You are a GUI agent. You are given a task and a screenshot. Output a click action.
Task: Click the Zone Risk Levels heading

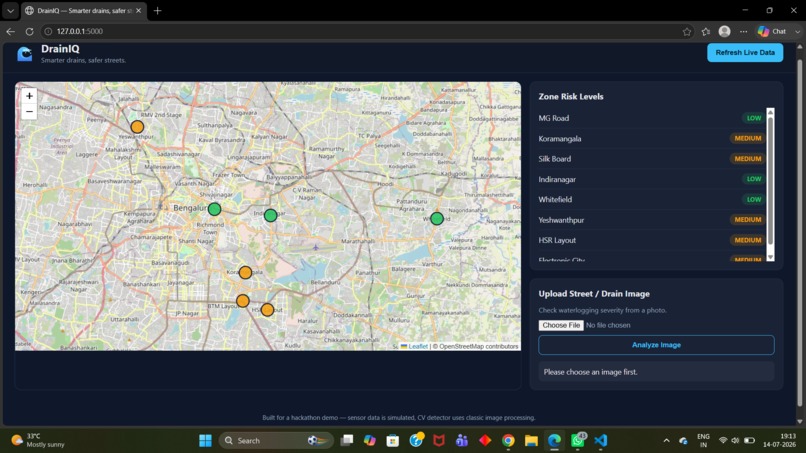571,97
